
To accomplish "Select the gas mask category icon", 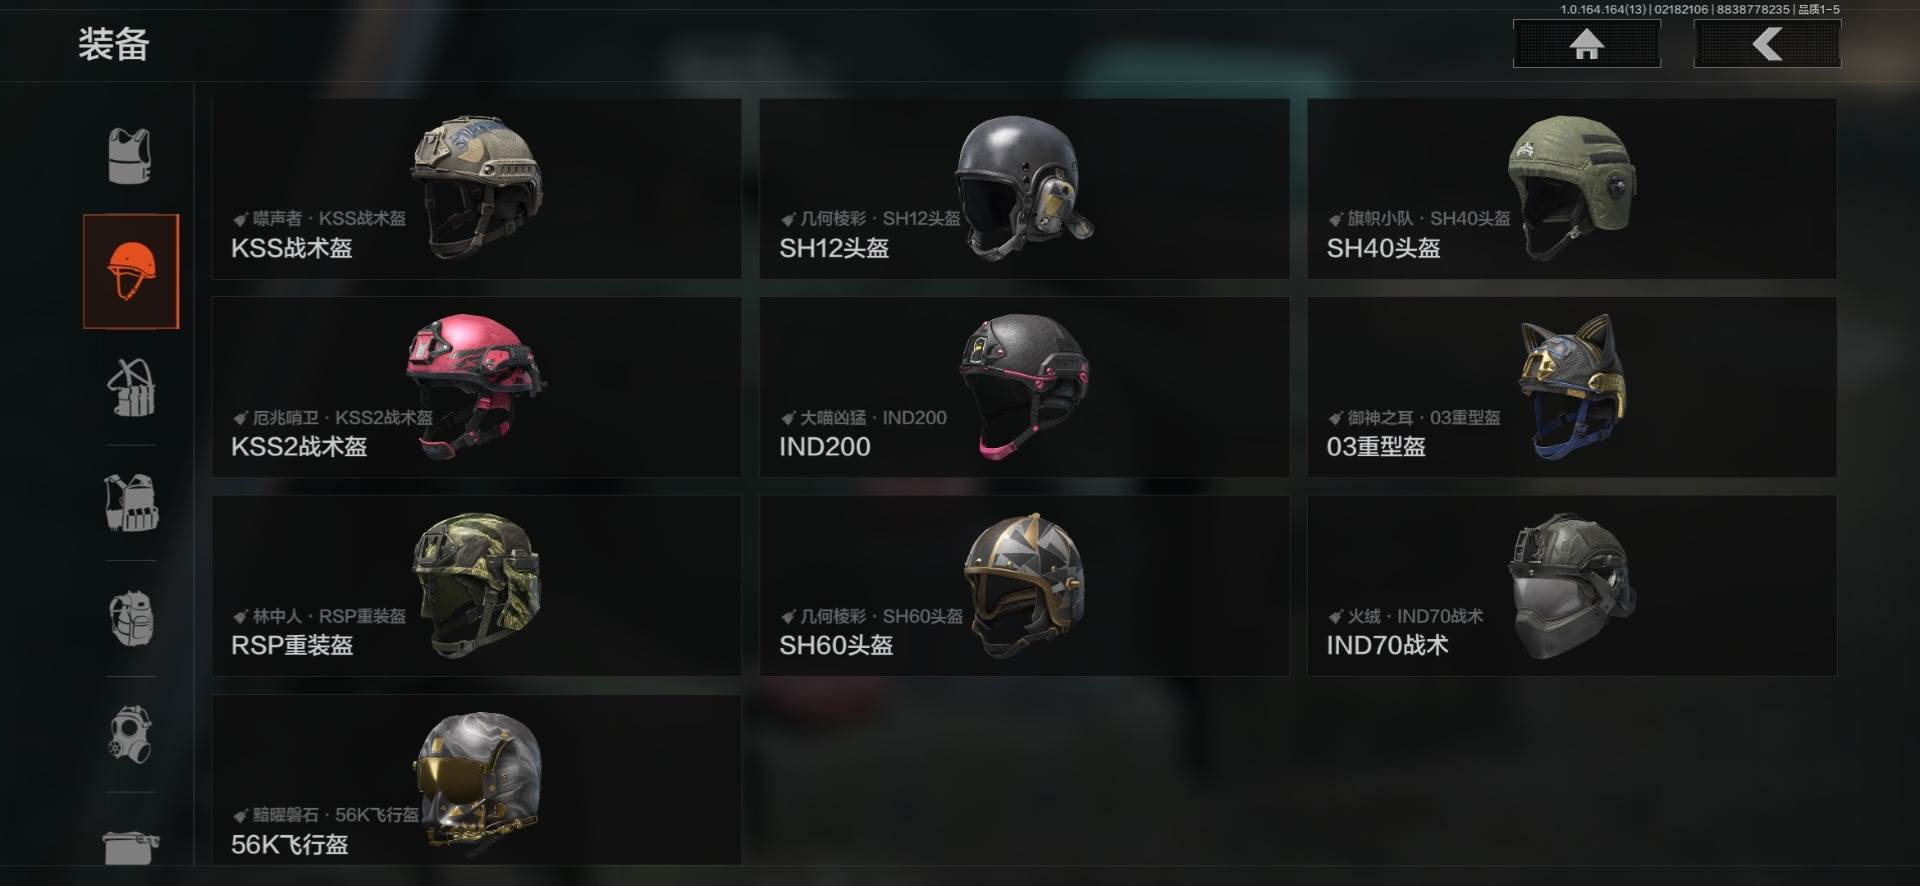I will 131,733.
